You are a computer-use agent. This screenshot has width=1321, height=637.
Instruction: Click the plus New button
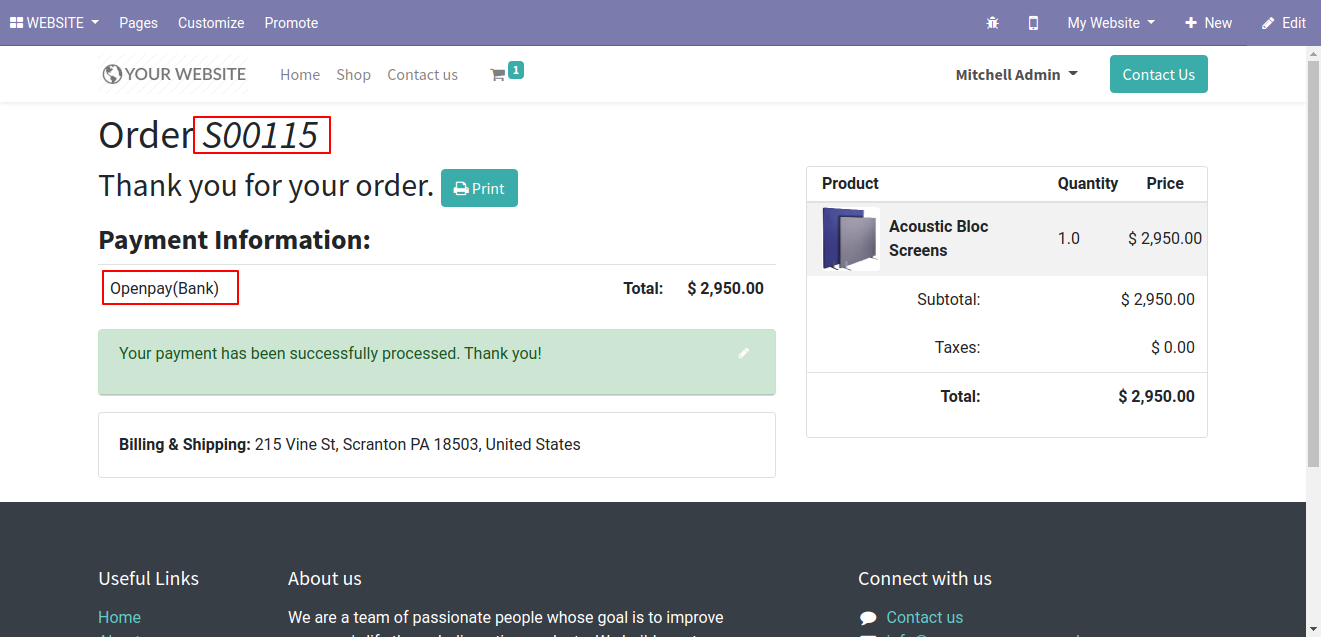(x=1208, y=23)
